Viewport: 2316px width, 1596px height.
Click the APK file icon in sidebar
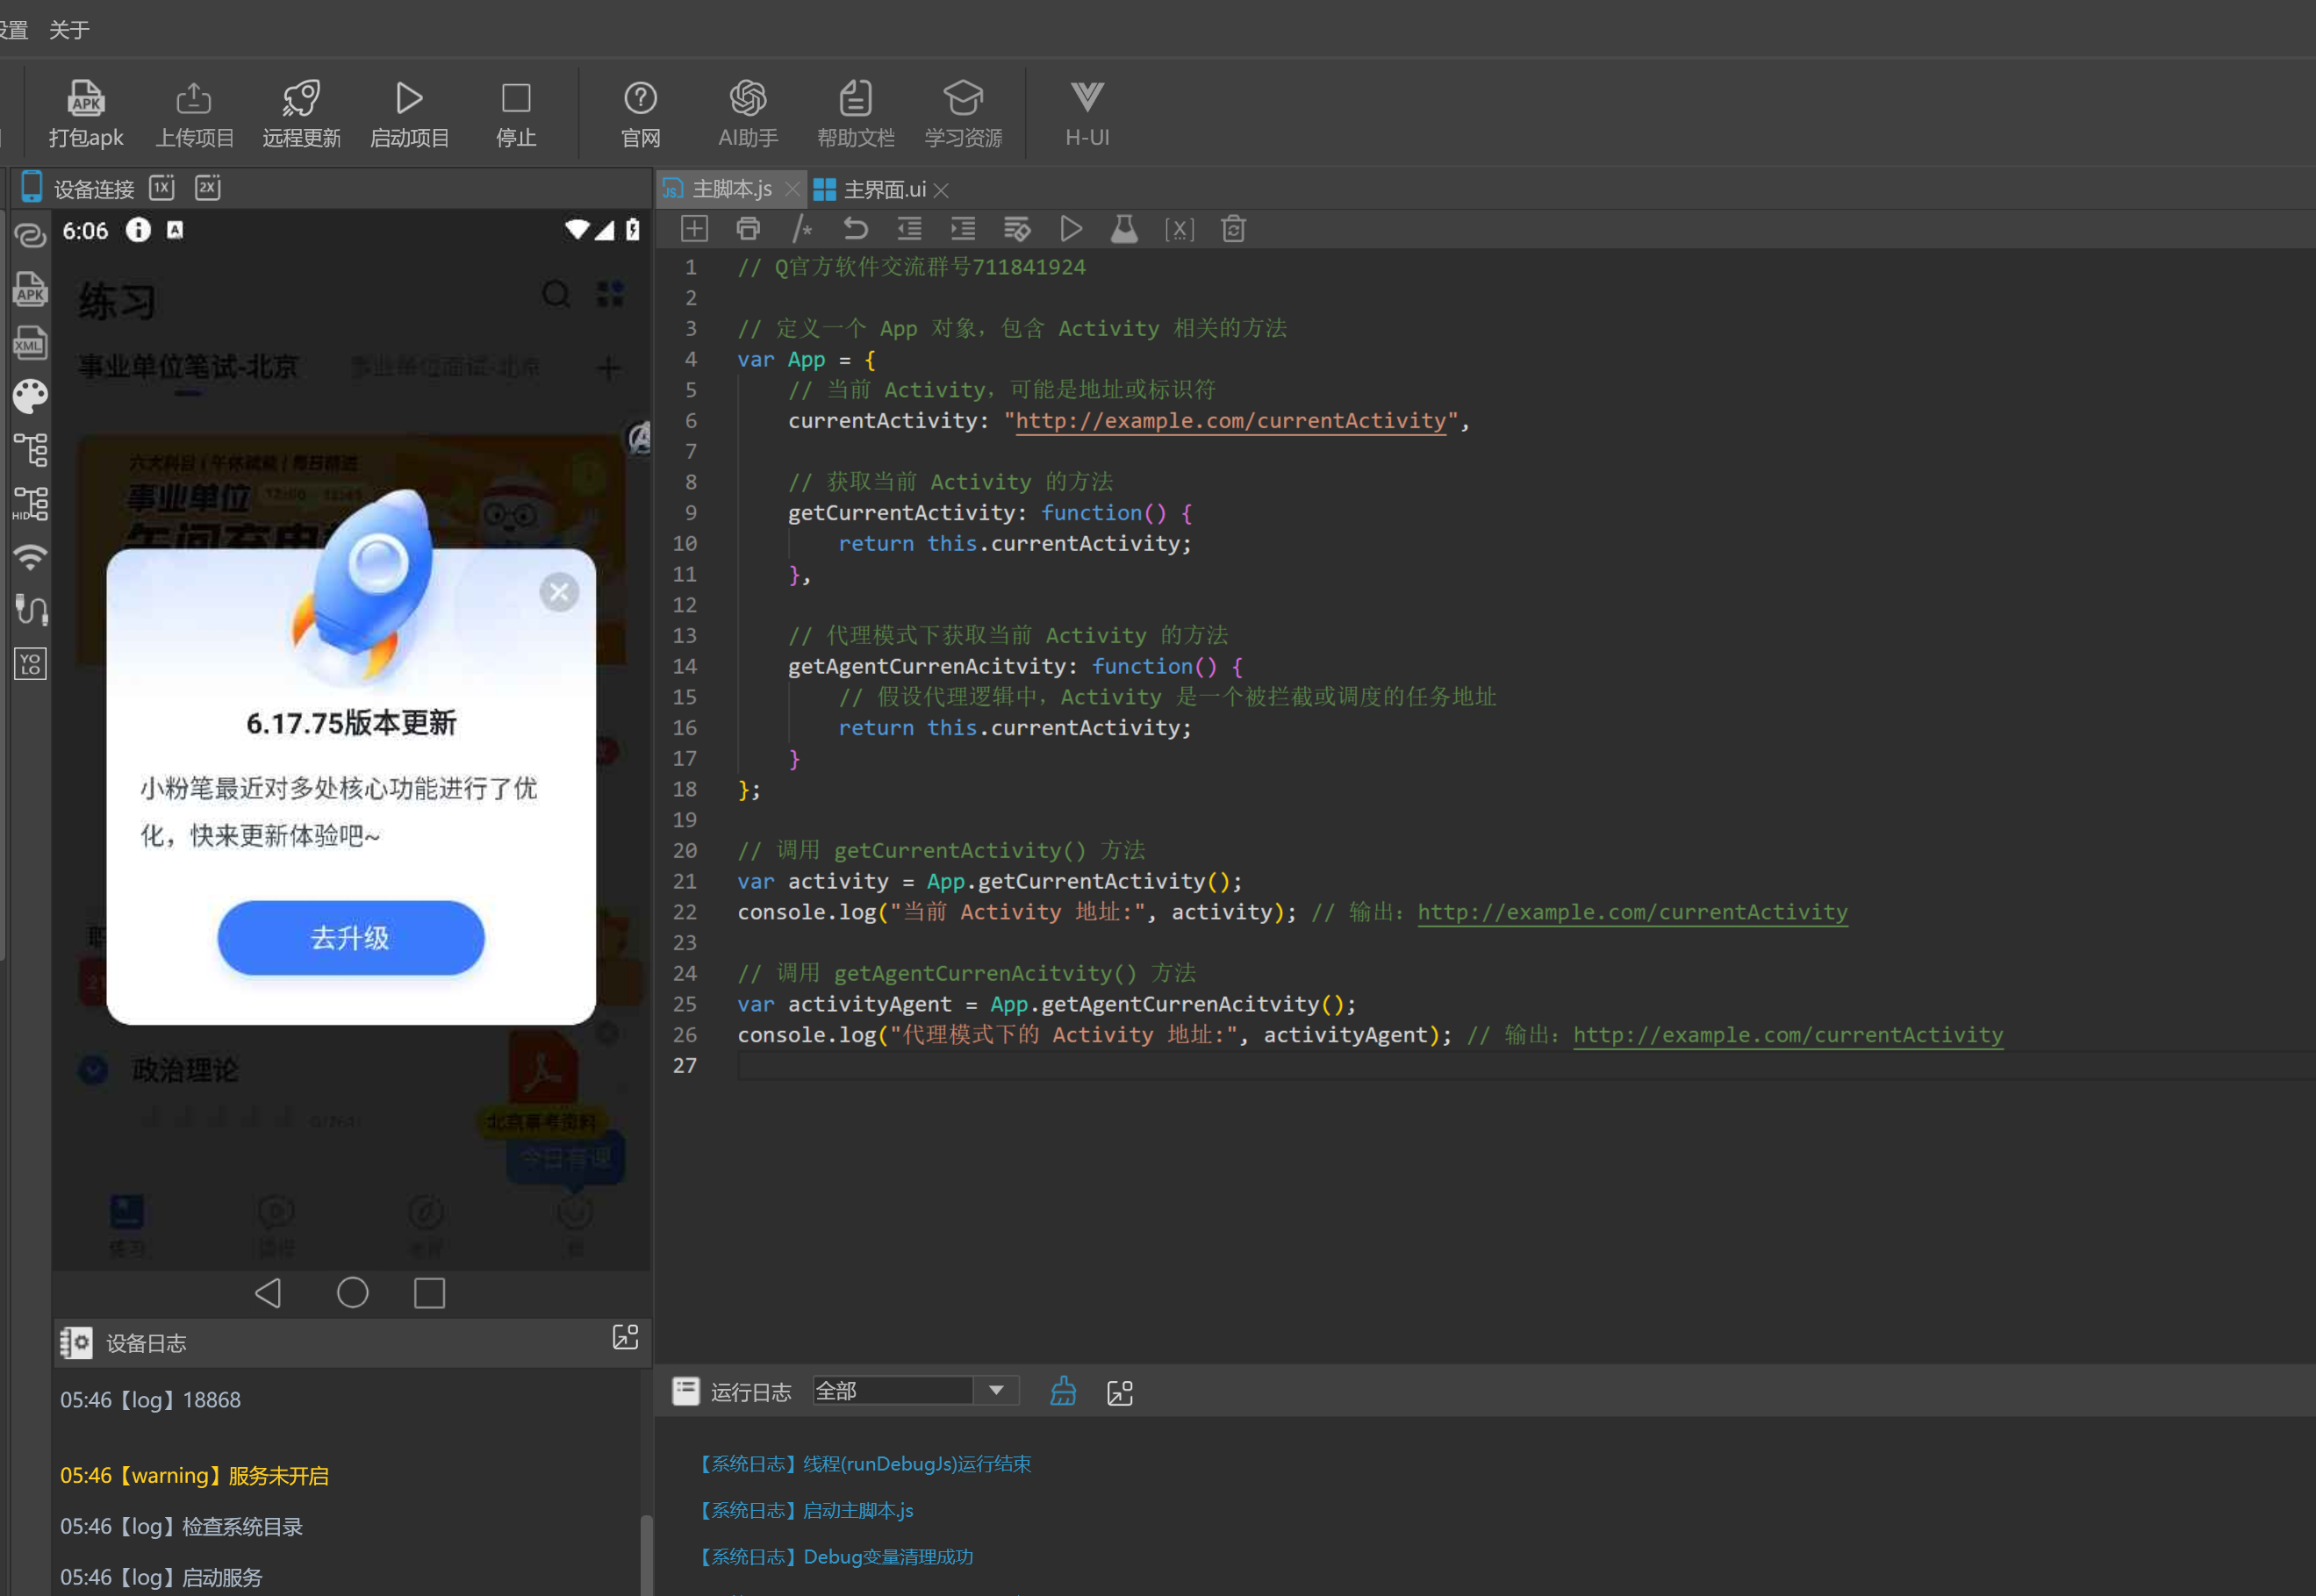(x=30, y=289)
